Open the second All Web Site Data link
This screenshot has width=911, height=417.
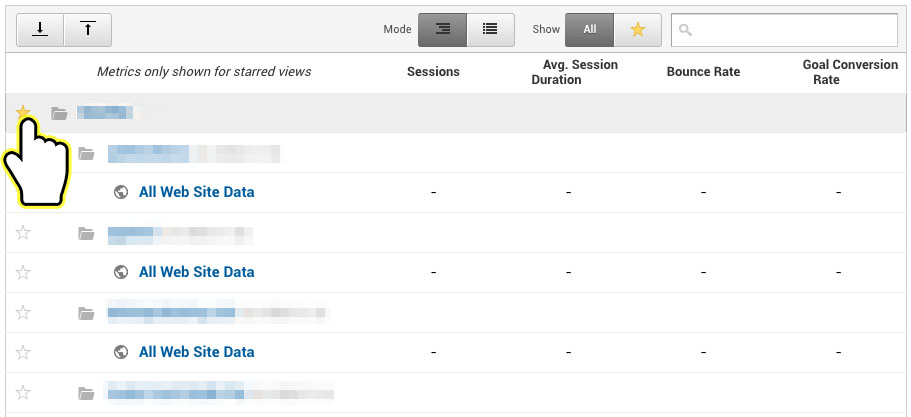[196, 272]
